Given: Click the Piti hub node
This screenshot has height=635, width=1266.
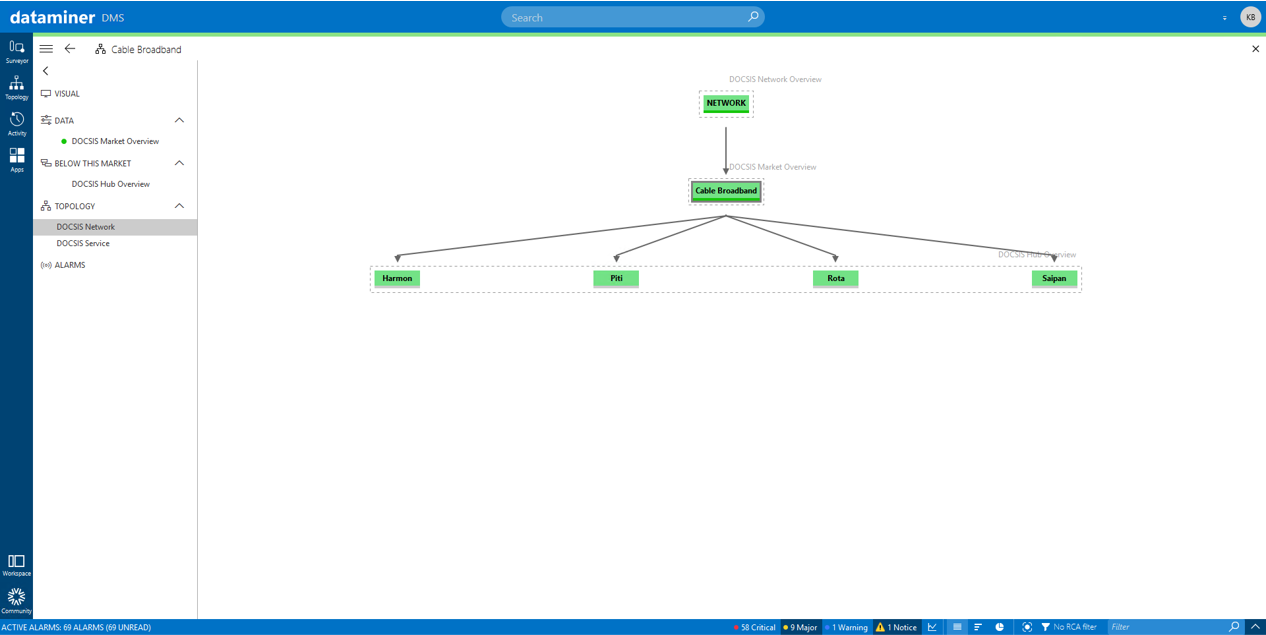Looking at the screenshot, I should (x=616, y=279).
